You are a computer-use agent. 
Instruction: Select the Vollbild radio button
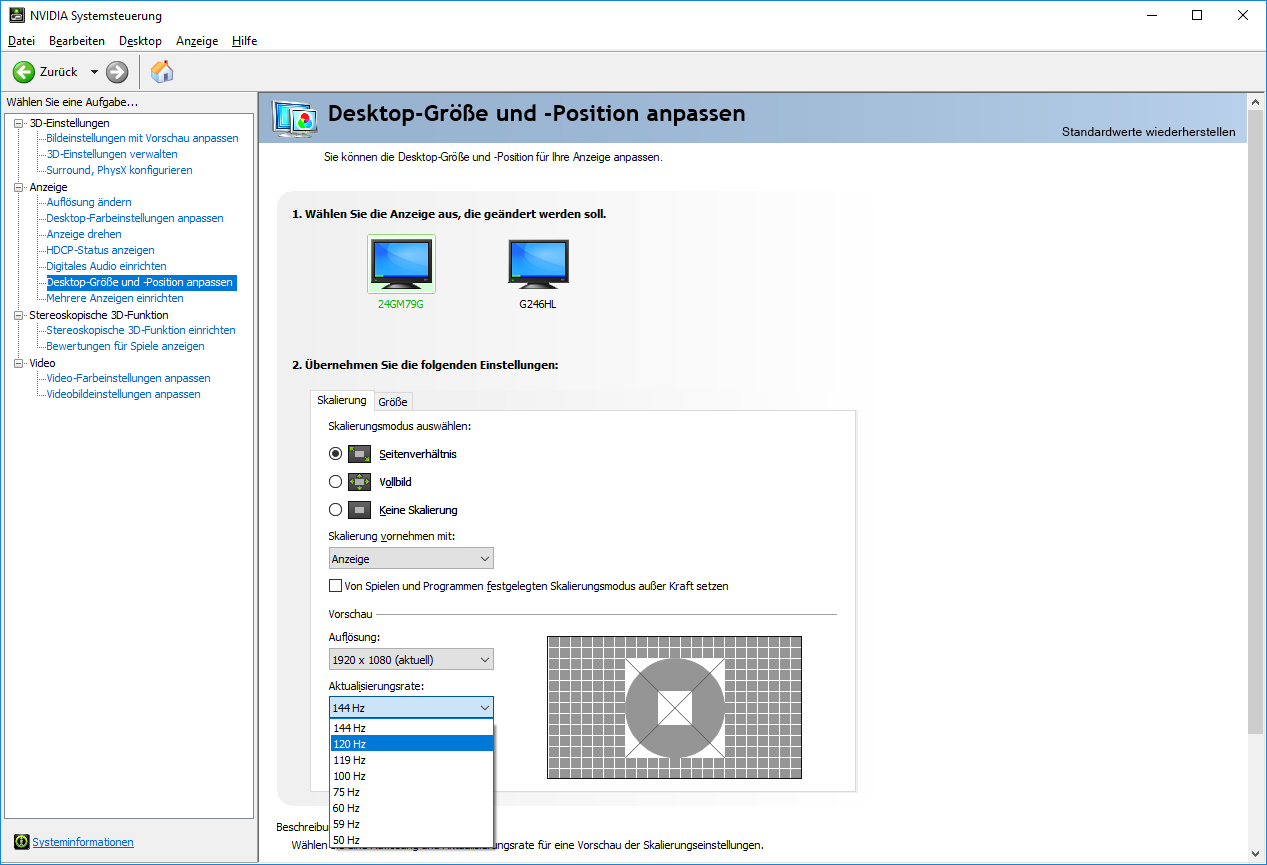[x=335, y=482]
